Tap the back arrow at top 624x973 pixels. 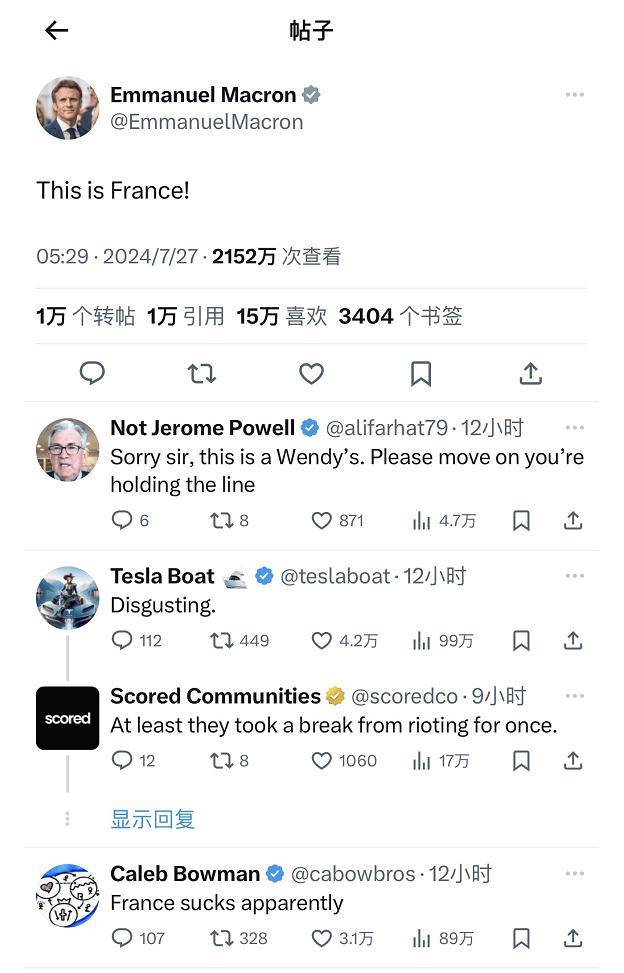(57, 30)
